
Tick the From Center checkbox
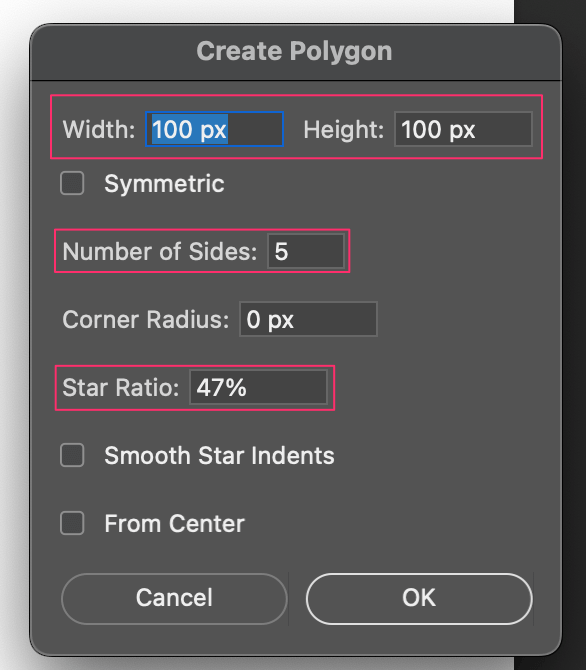coord(72,523)
